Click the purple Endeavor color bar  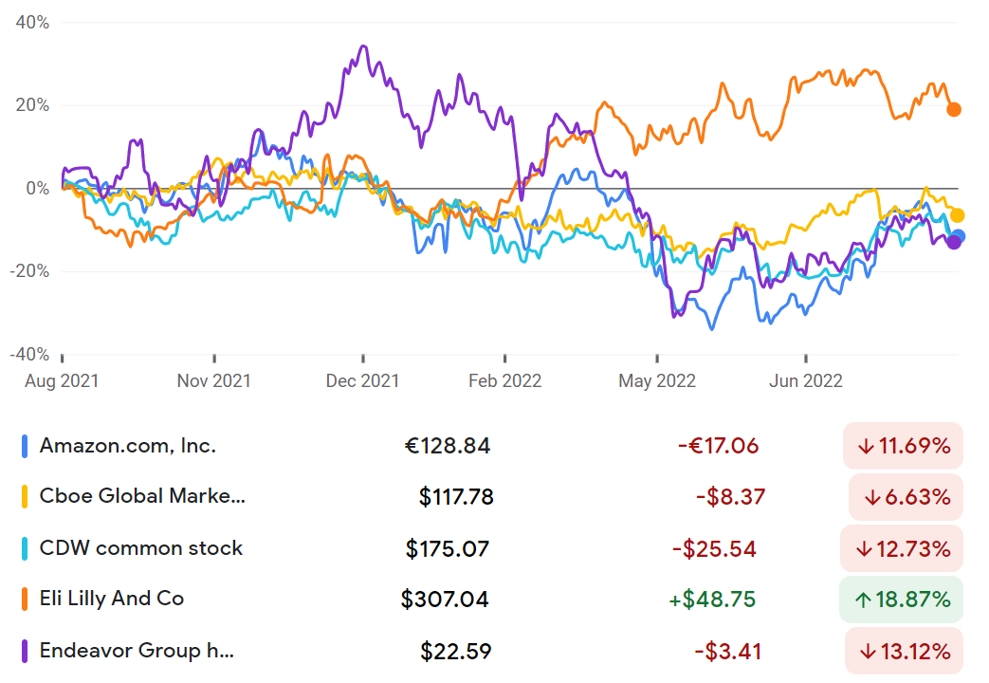click(25, 651)
